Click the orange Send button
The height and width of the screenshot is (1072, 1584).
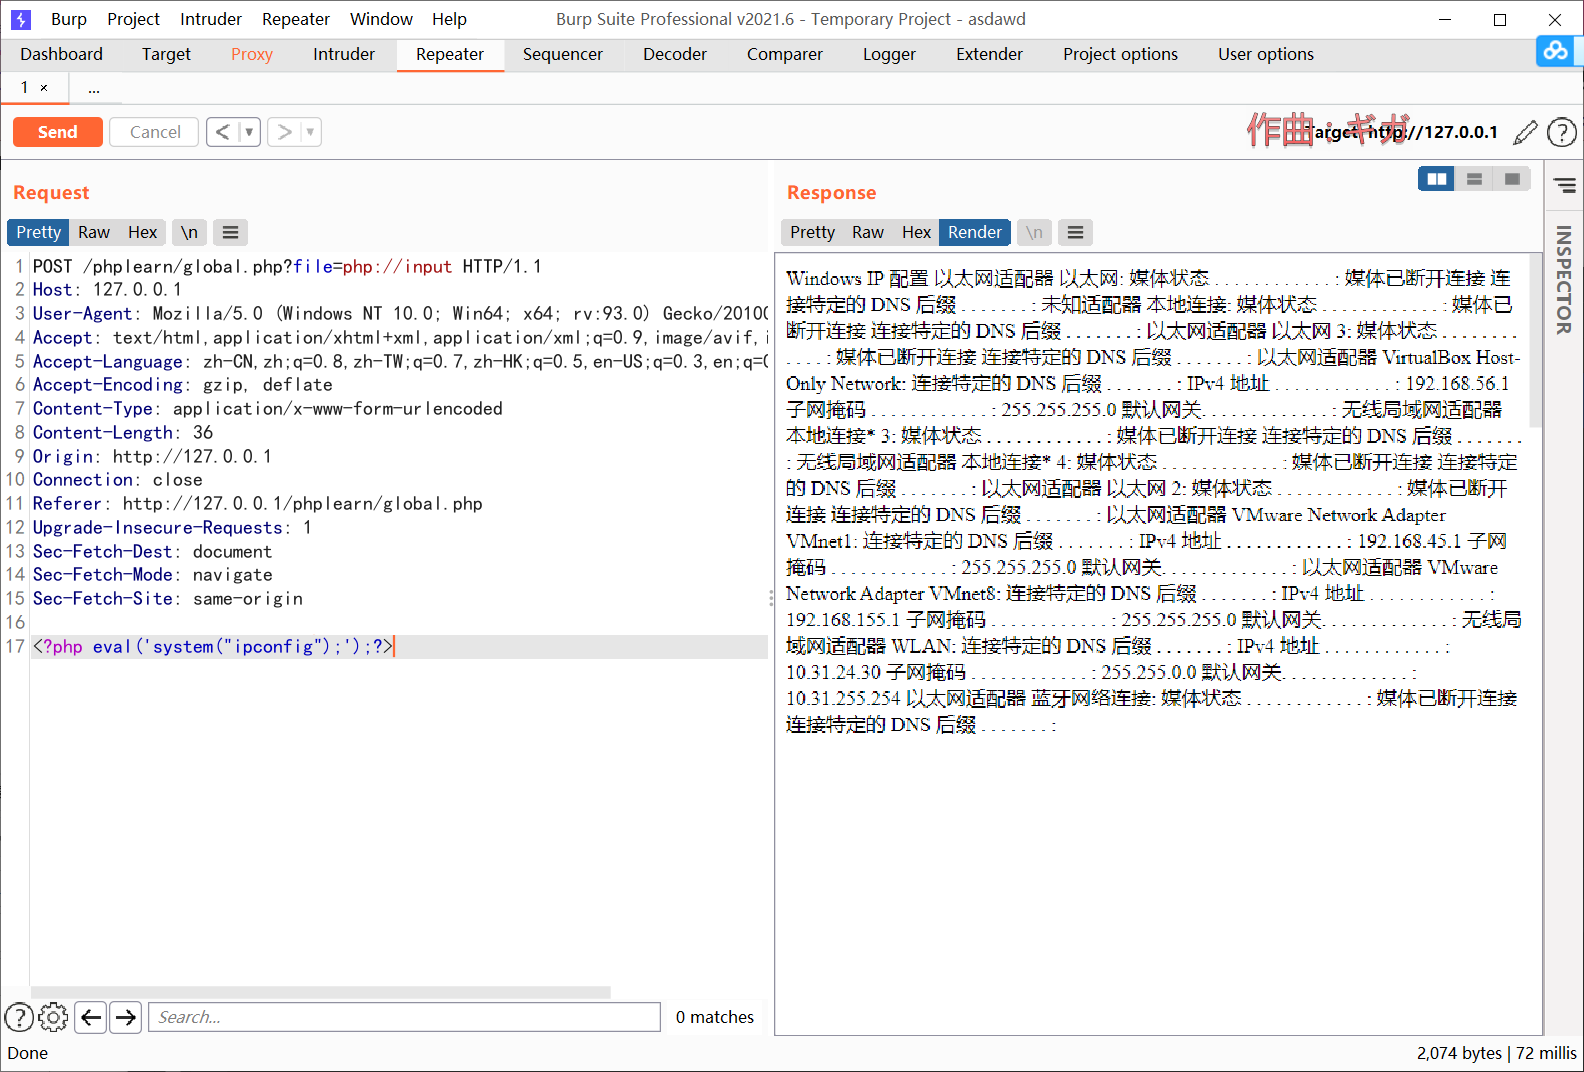pos(58,132)
